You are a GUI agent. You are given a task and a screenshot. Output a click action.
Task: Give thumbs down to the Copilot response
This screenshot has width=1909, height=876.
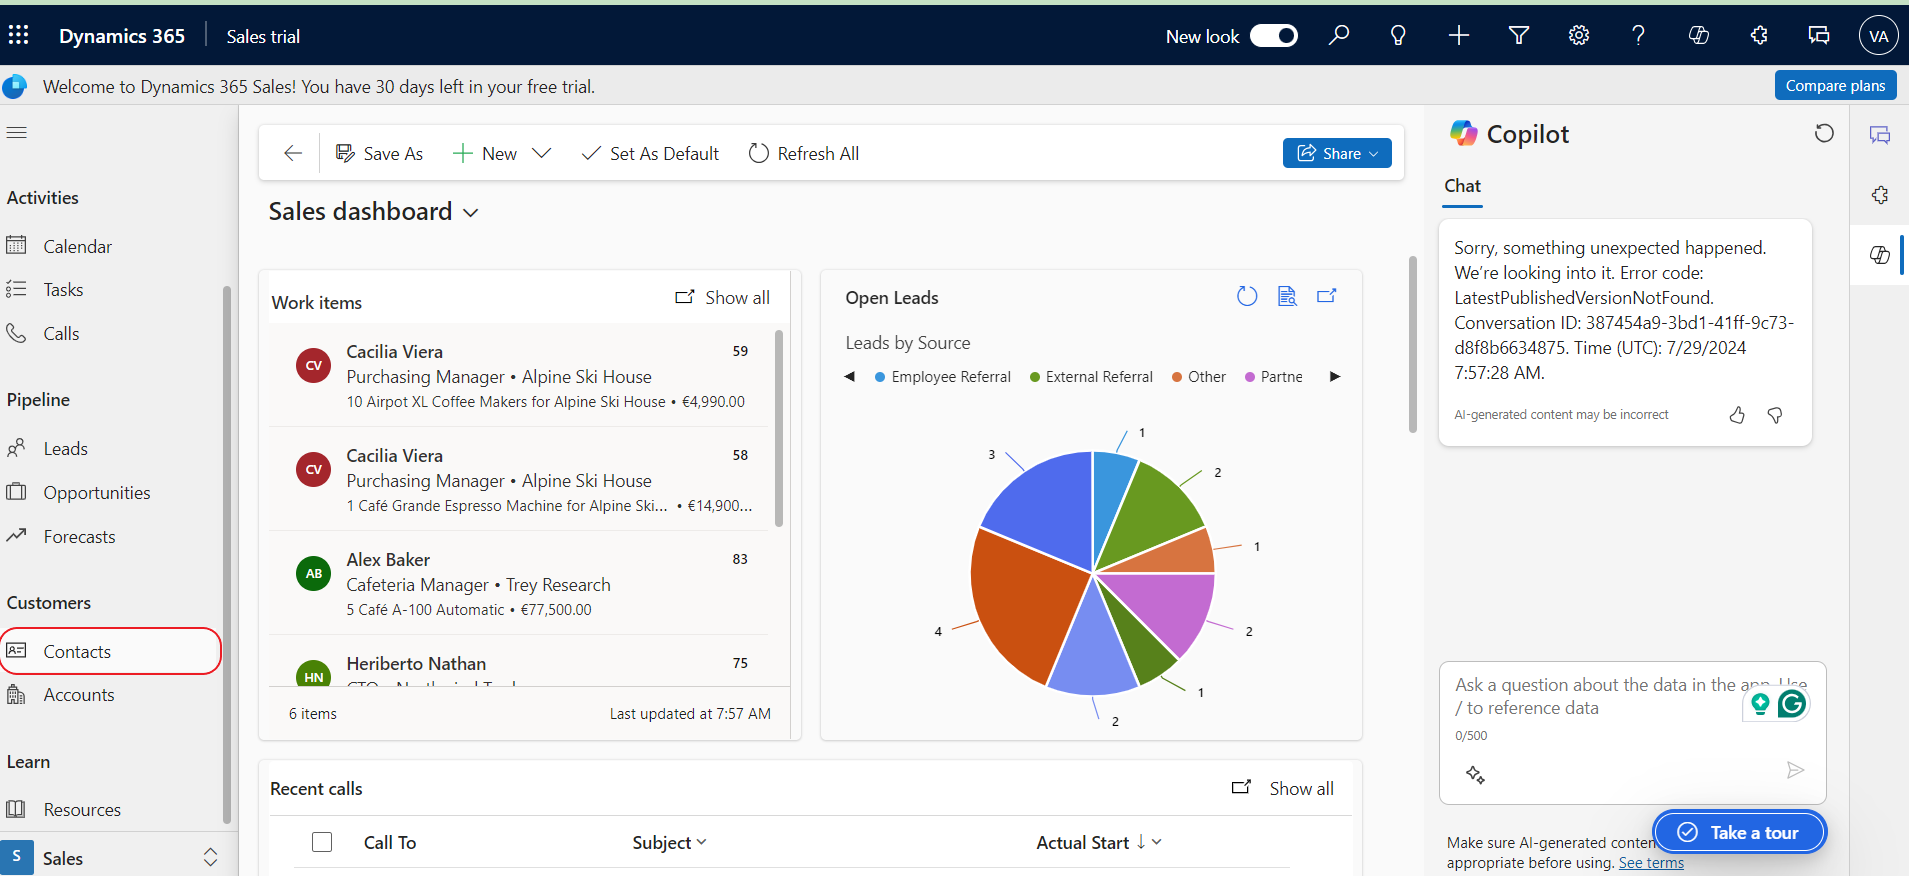click(1775, 415)
